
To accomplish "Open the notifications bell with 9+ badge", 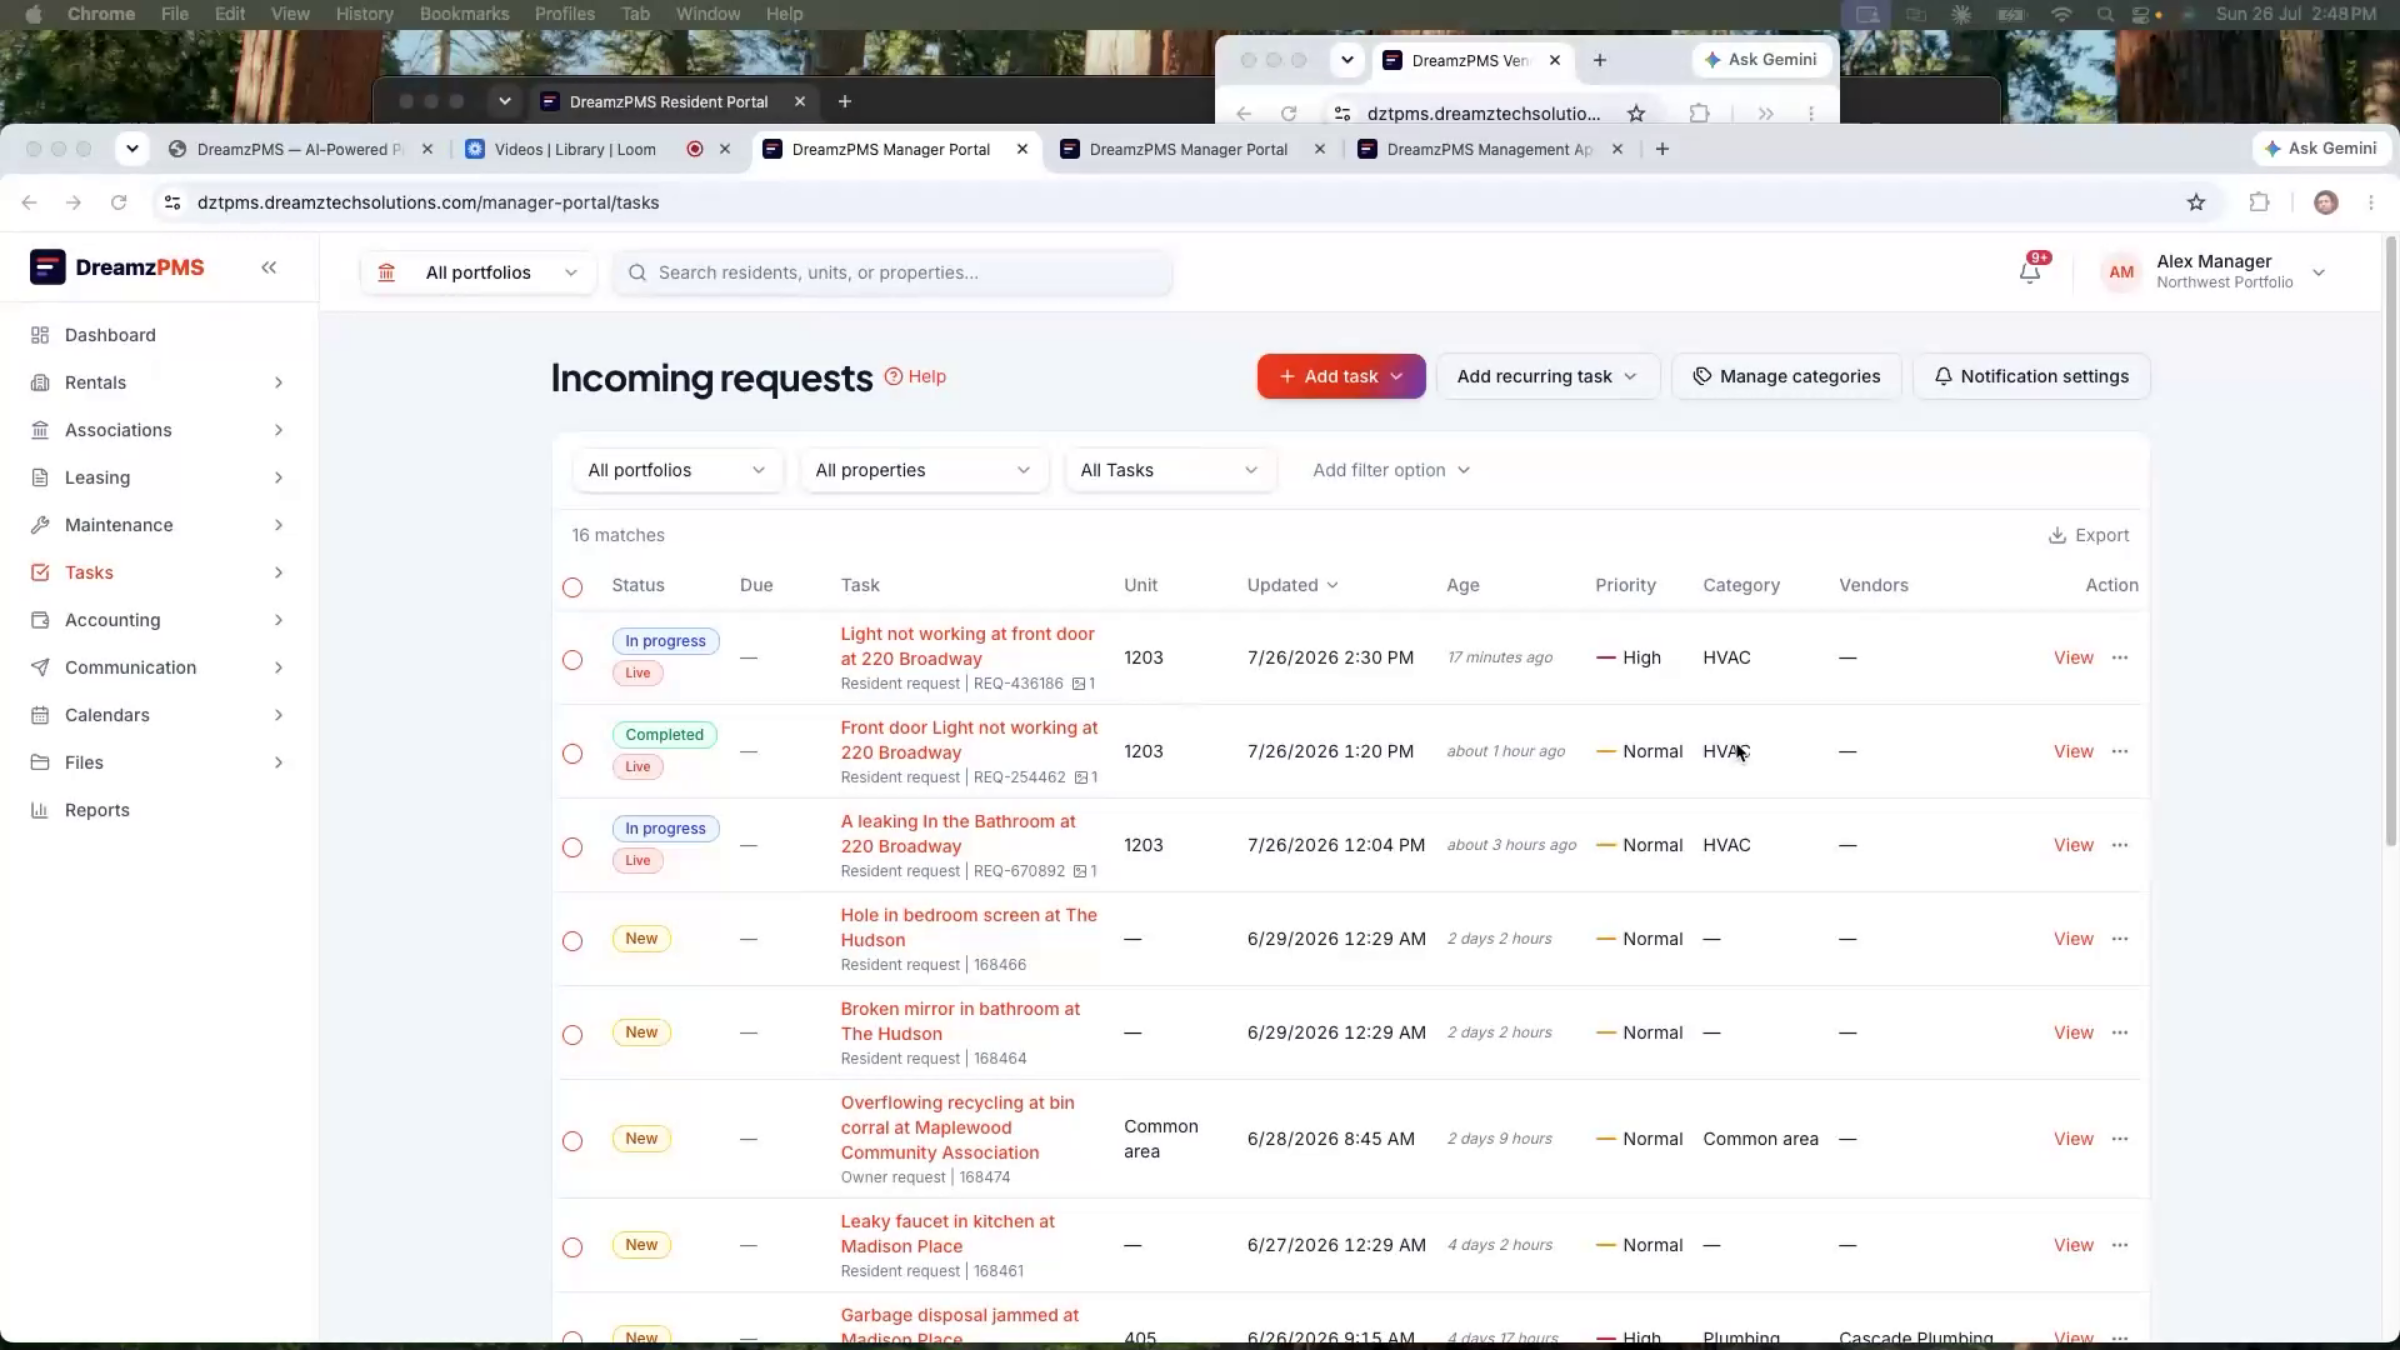I will [2030, 271].
